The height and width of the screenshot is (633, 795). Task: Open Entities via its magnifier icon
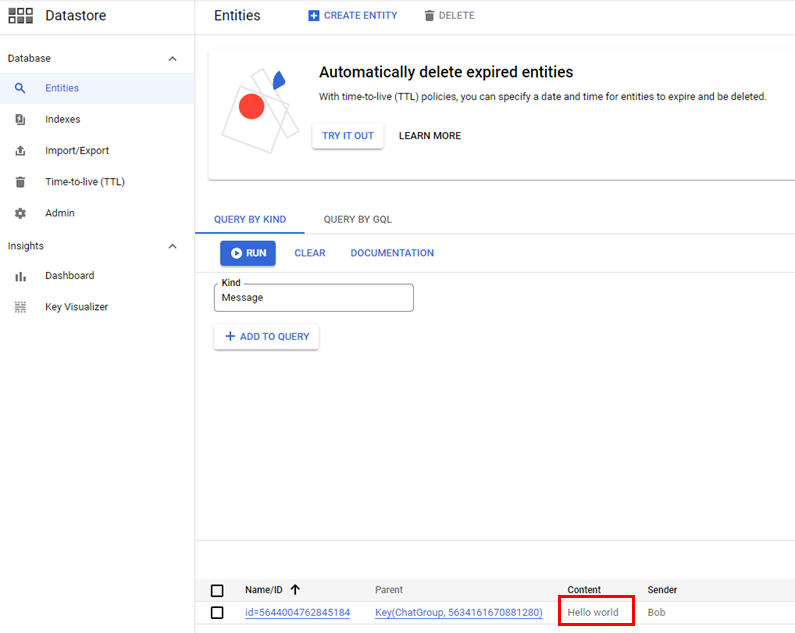click(x=20, y=88)
